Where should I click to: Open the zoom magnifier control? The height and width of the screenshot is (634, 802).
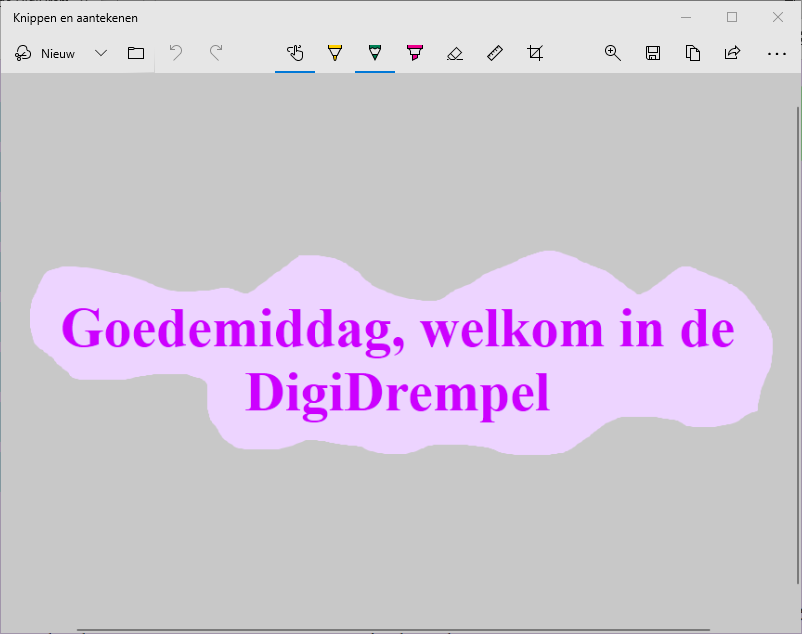[x=613, y=53]
